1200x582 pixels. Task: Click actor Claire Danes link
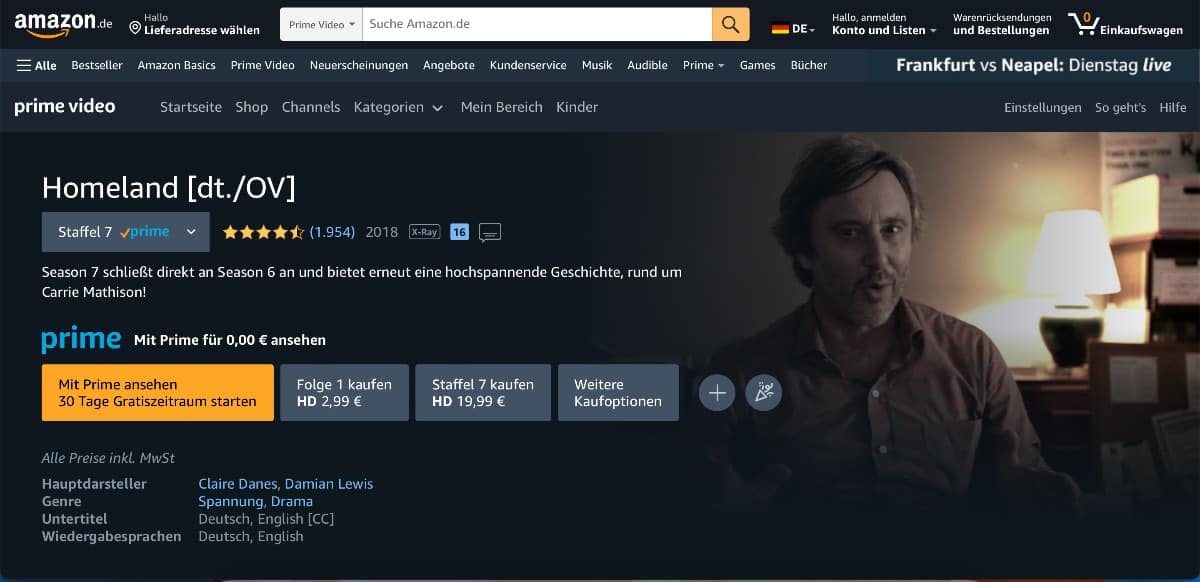coord(238,484)
